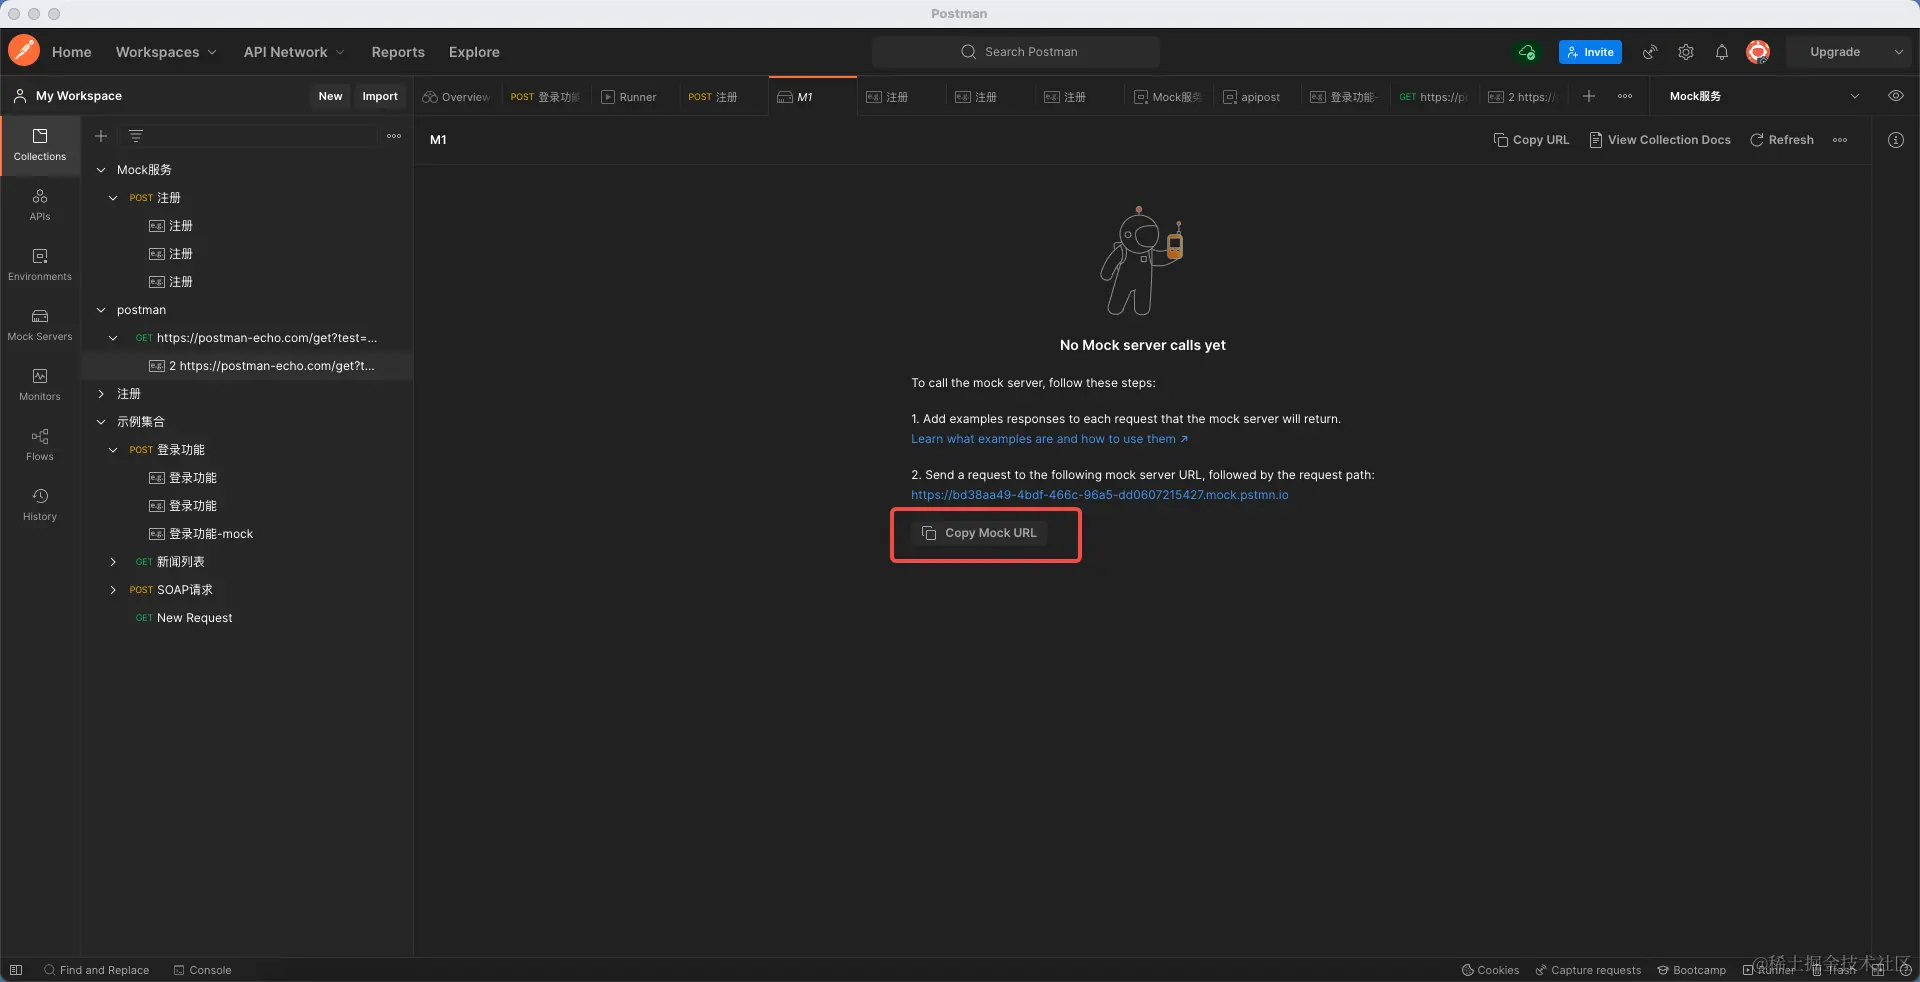Click View Collection Docs
The height and width of the screenshot is (982, 1920).
point(1660,140)
